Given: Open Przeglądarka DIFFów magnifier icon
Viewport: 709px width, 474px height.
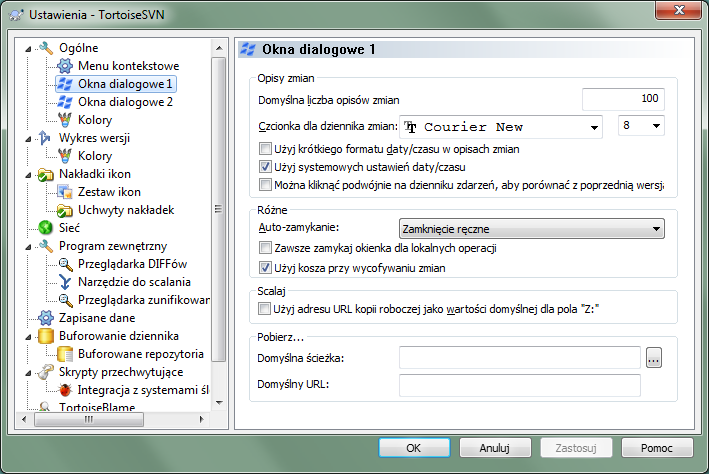Looking at the screenshot, I should pos(65,264).
